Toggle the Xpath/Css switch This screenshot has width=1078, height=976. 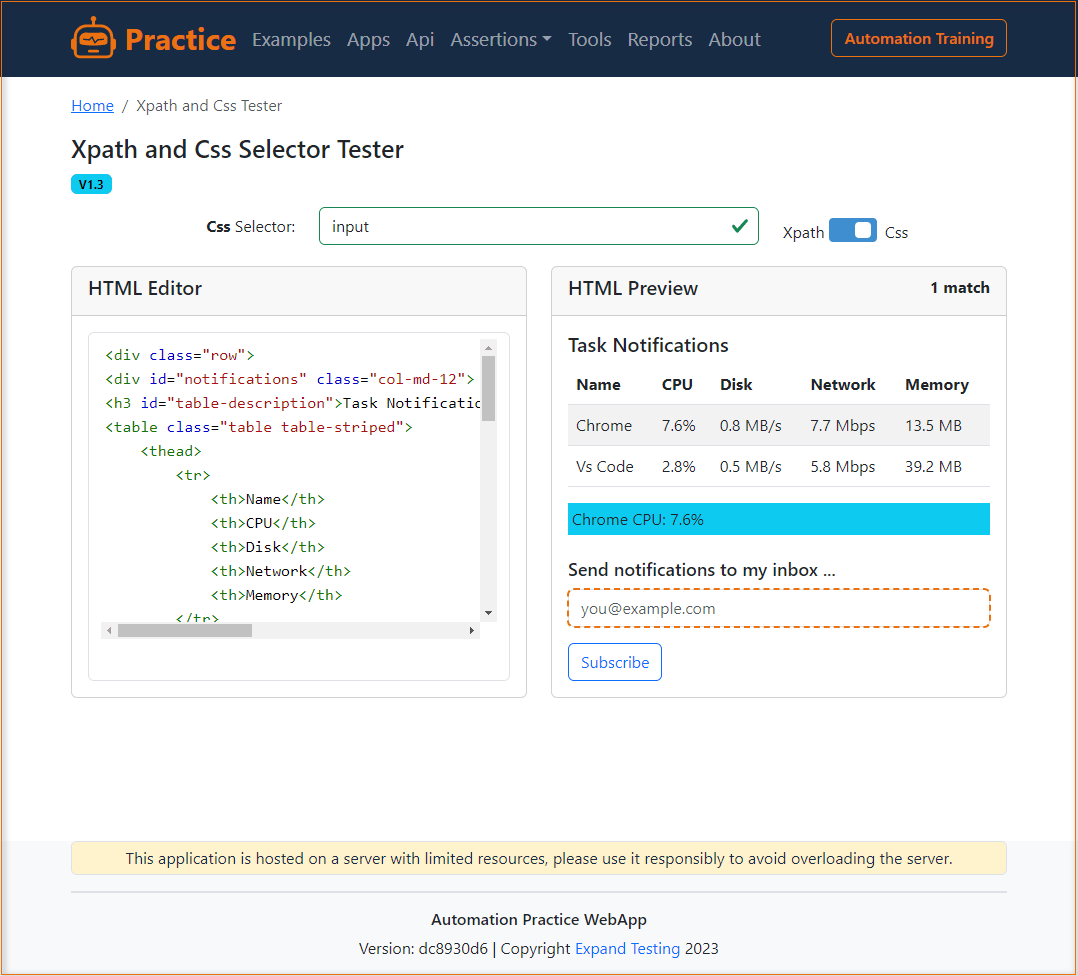[853, 230]
